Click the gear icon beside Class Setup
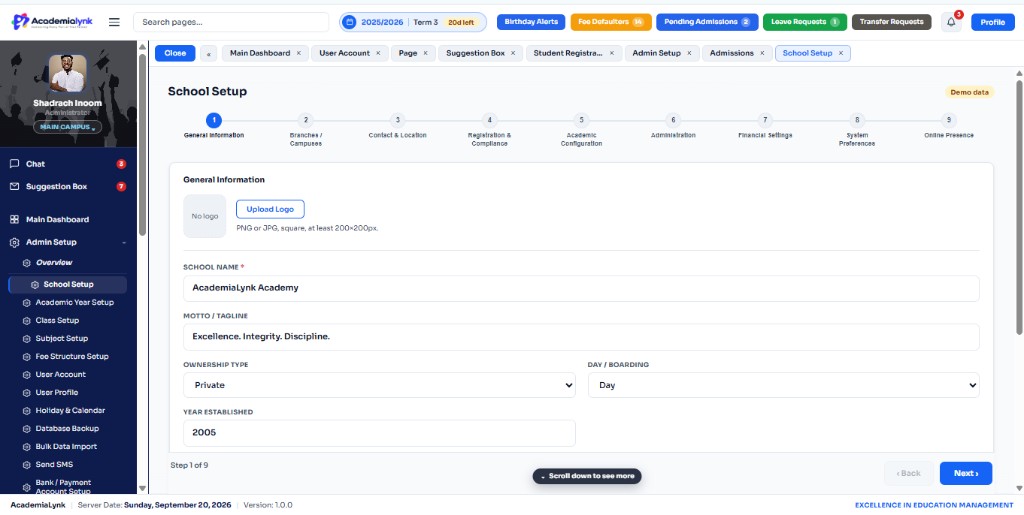The image size is (1024, 515). click(27, 320)
